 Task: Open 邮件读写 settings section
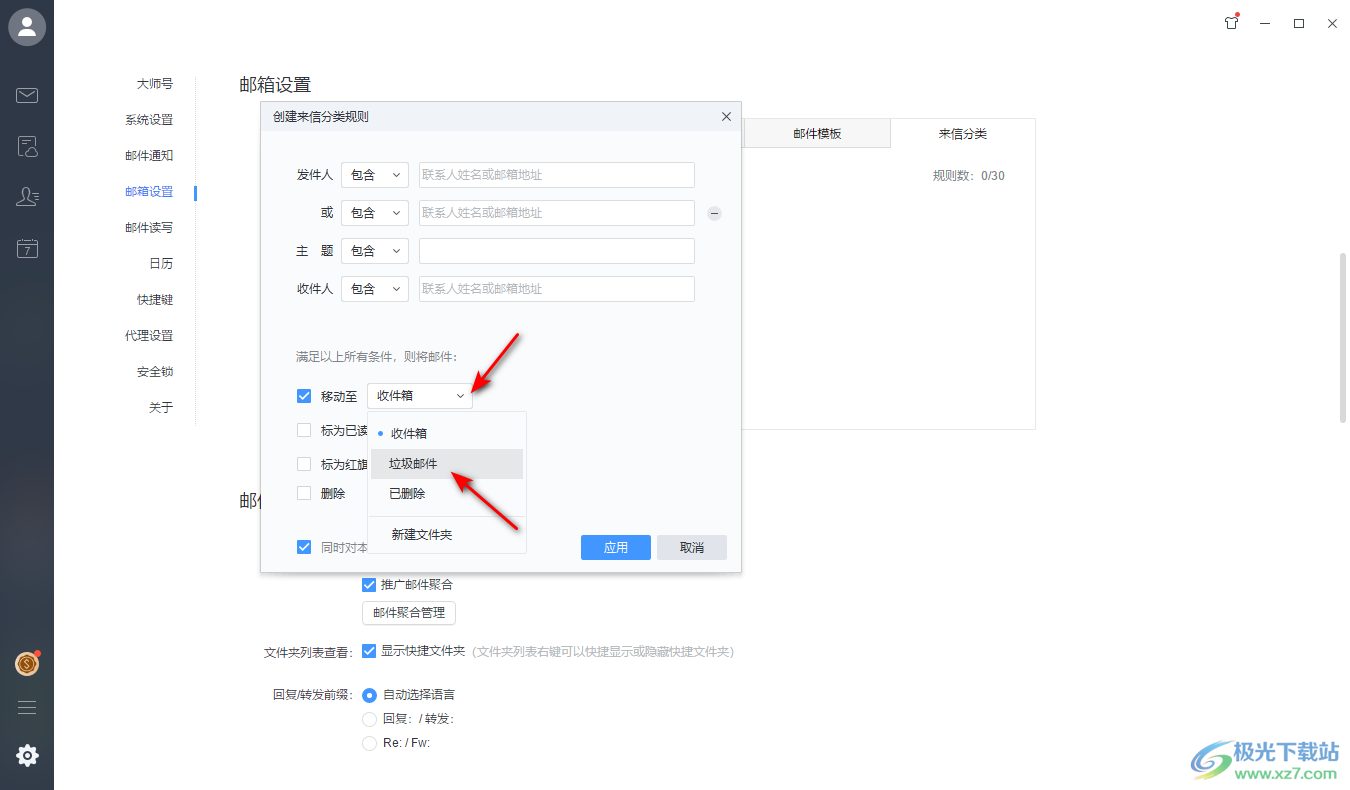149,228
